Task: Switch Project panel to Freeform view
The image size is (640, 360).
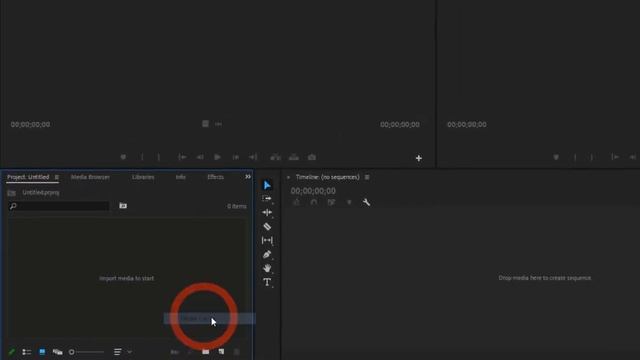Action: [x=58, y=352]
